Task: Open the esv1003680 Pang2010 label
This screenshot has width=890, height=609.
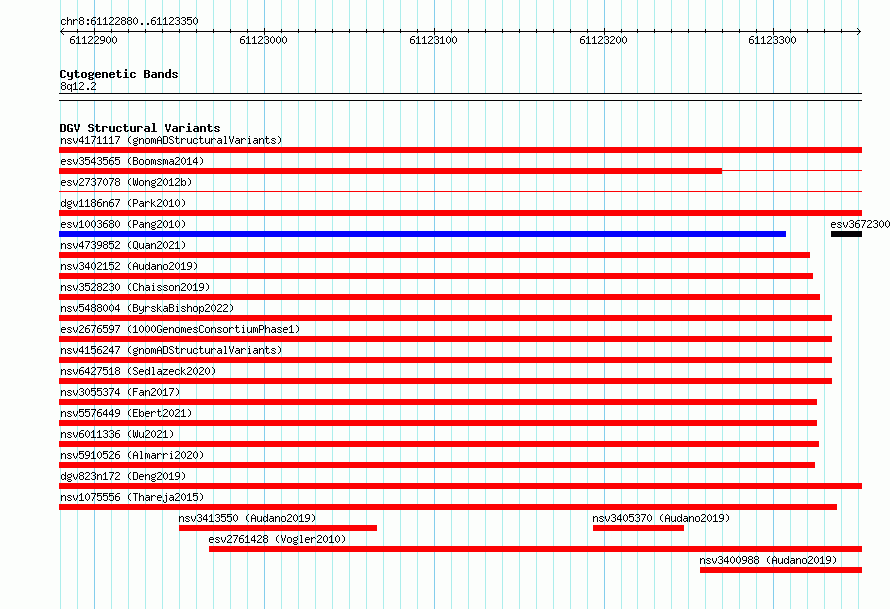Action: coord(123,224)
